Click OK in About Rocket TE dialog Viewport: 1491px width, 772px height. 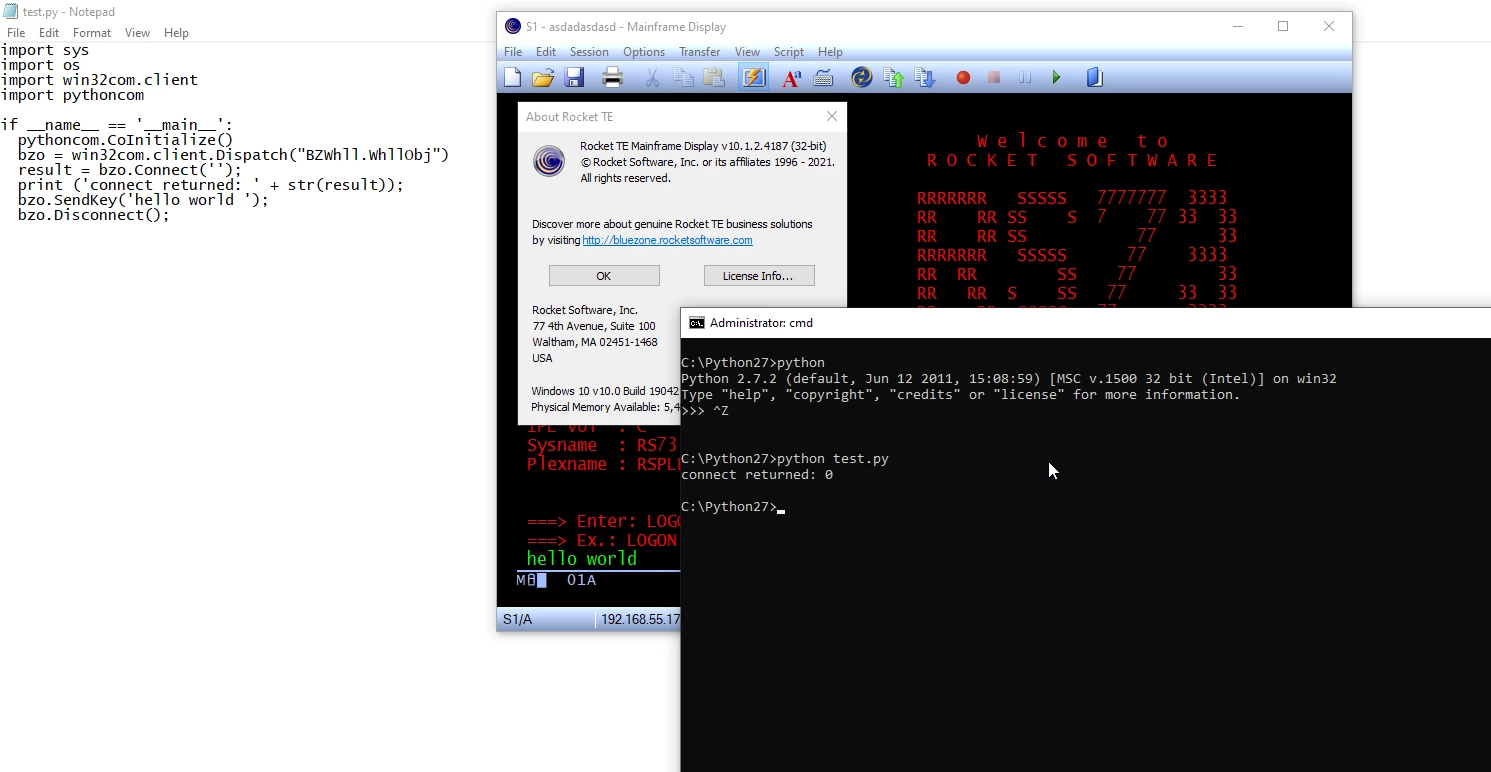click(604, 276)
